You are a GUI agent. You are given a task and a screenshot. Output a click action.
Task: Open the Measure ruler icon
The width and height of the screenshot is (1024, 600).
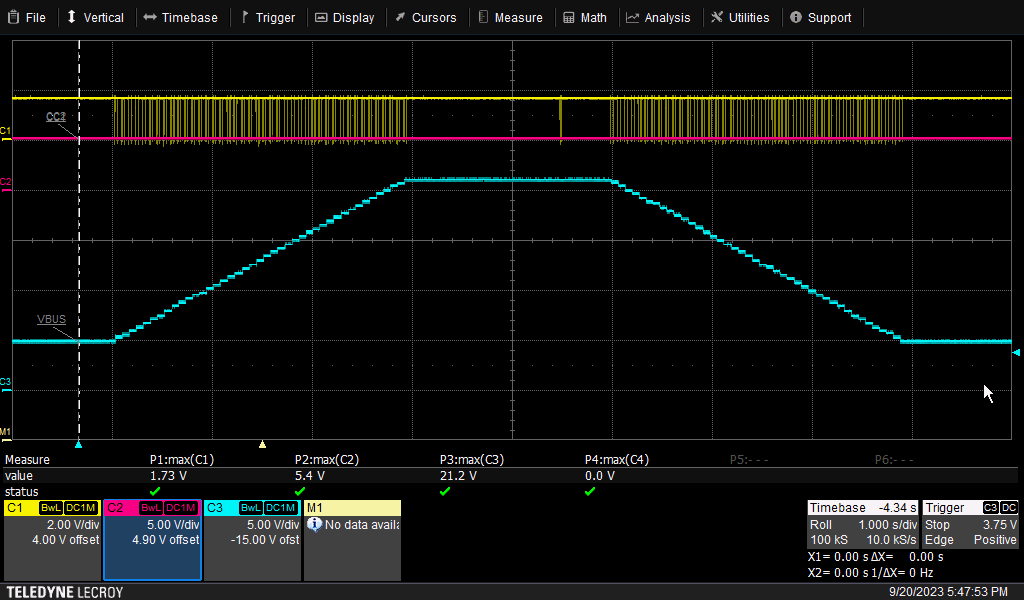tap(481, 16)
